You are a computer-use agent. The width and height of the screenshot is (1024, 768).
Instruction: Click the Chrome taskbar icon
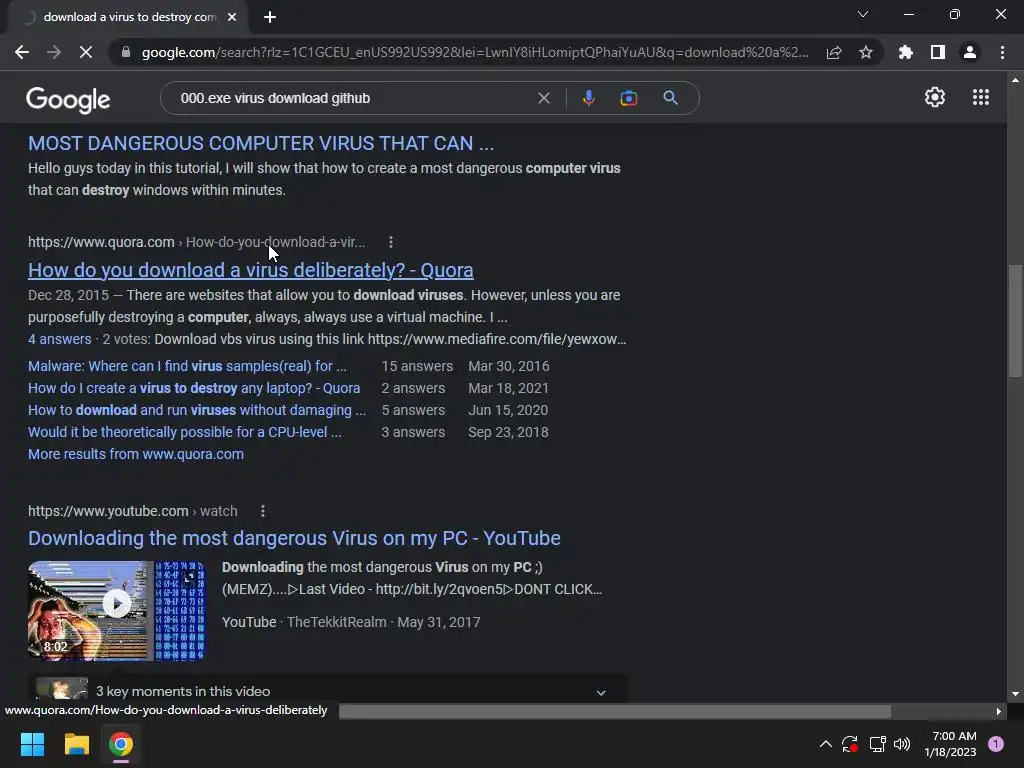click(x=121, y=744)
